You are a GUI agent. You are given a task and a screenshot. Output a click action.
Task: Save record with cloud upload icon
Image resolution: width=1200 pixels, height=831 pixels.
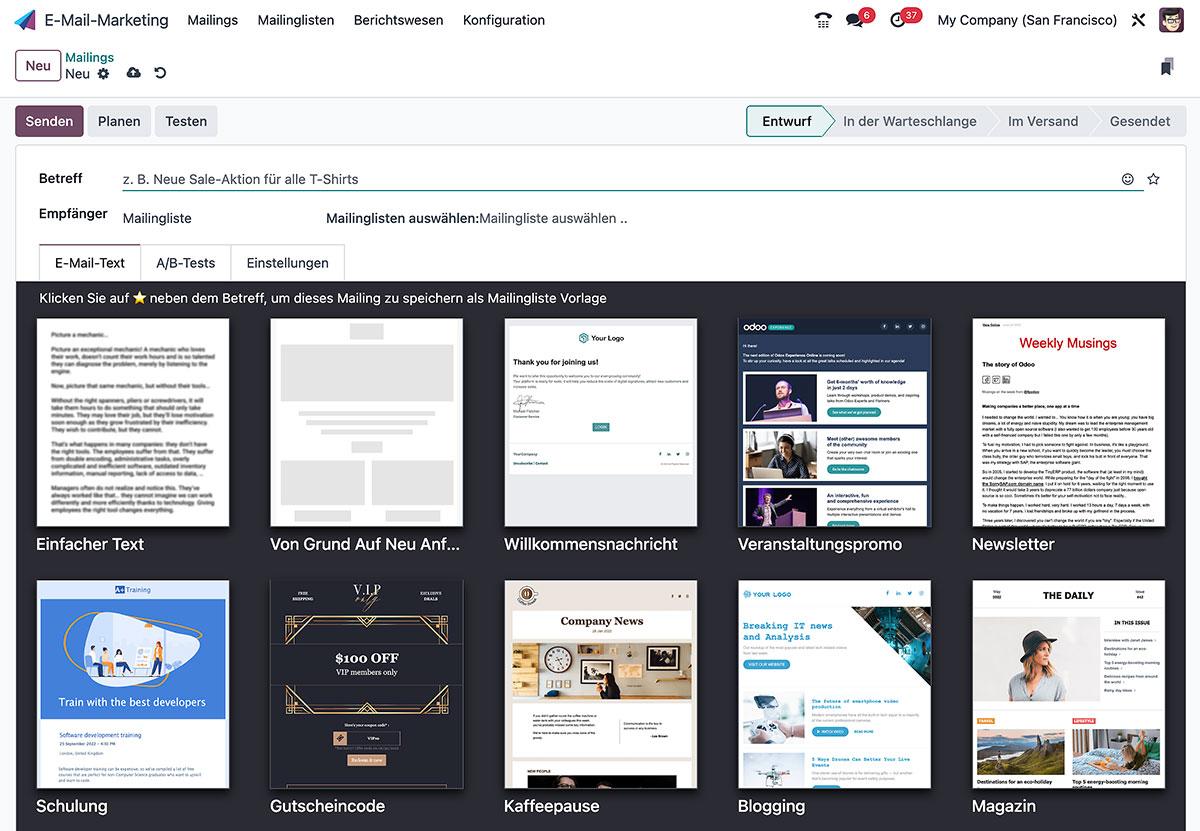click(134, 73)
